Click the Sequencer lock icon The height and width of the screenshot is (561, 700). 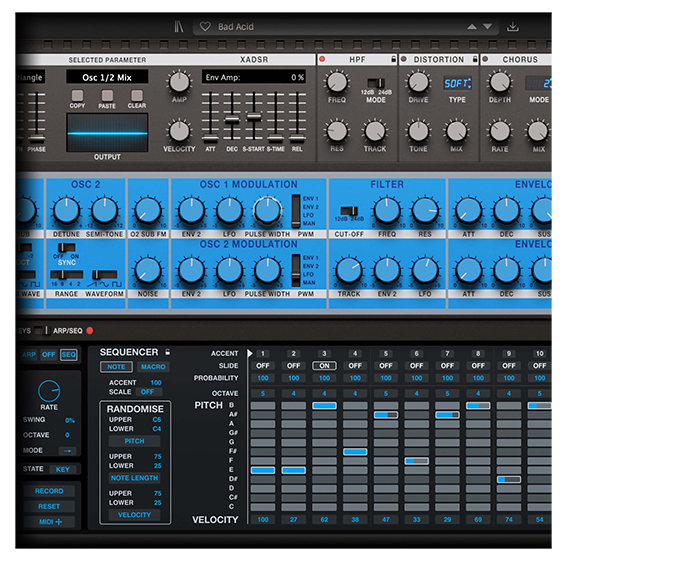[x=167, y=352]
